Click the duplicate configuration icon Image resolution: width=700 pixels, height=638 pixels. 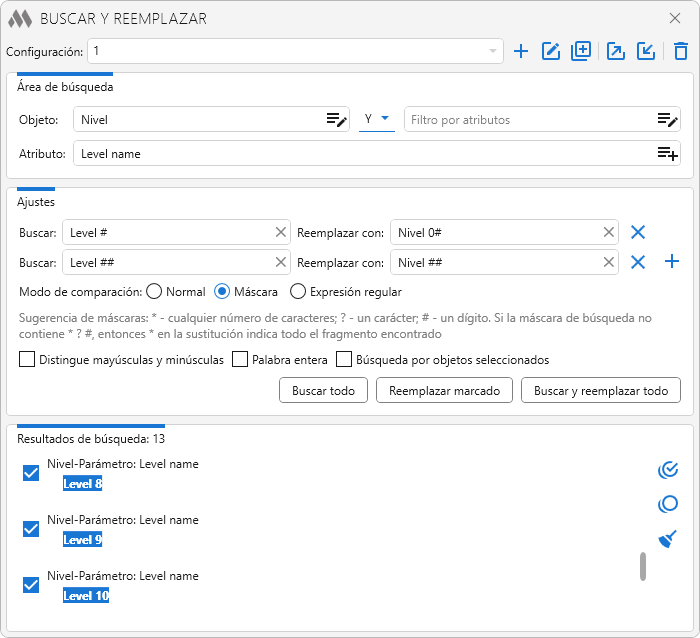581,51
